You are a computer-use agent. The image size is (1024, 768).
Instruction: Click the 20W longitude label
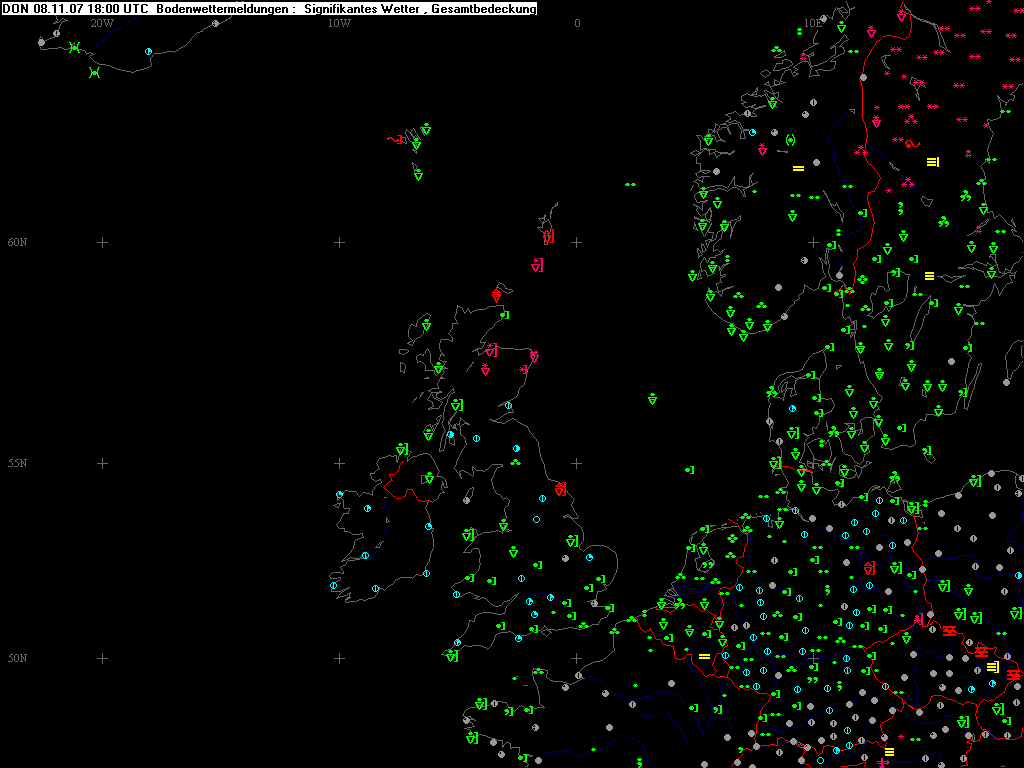(101, 23)
